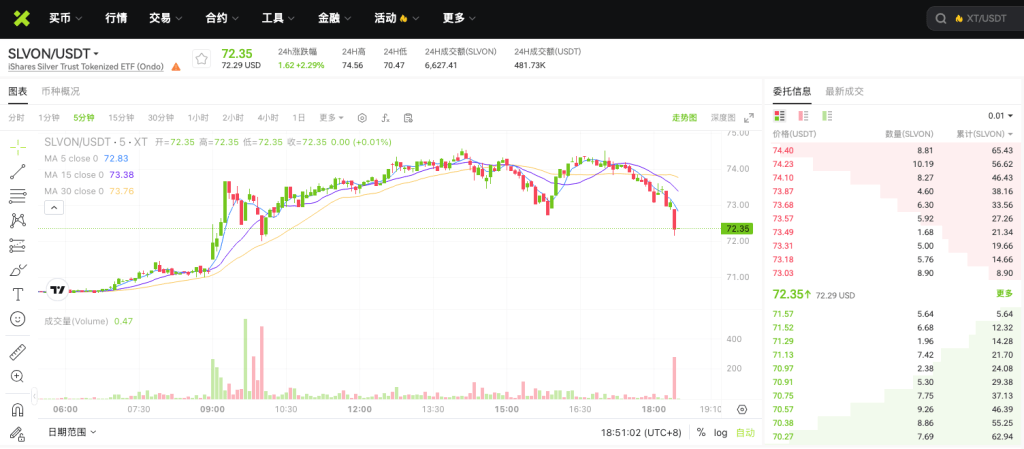Show bids-only order book view
Viewport: 1024px width, 449px height.
click(827, 116)
